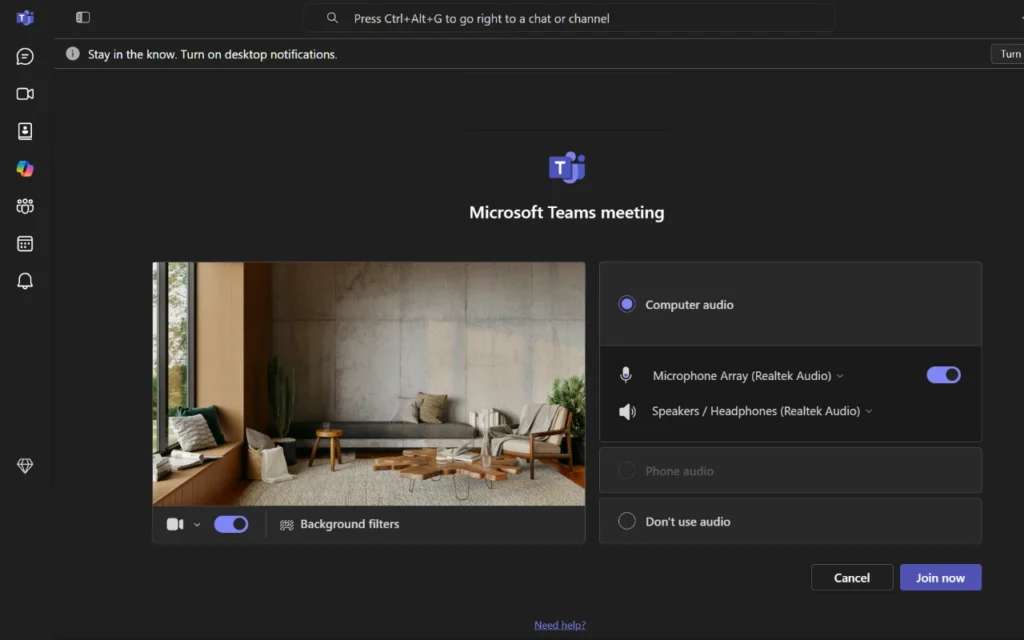Mute using the microphone toggle switch
This screenshot has height=640, width=1024.
(x=944, y=375)
